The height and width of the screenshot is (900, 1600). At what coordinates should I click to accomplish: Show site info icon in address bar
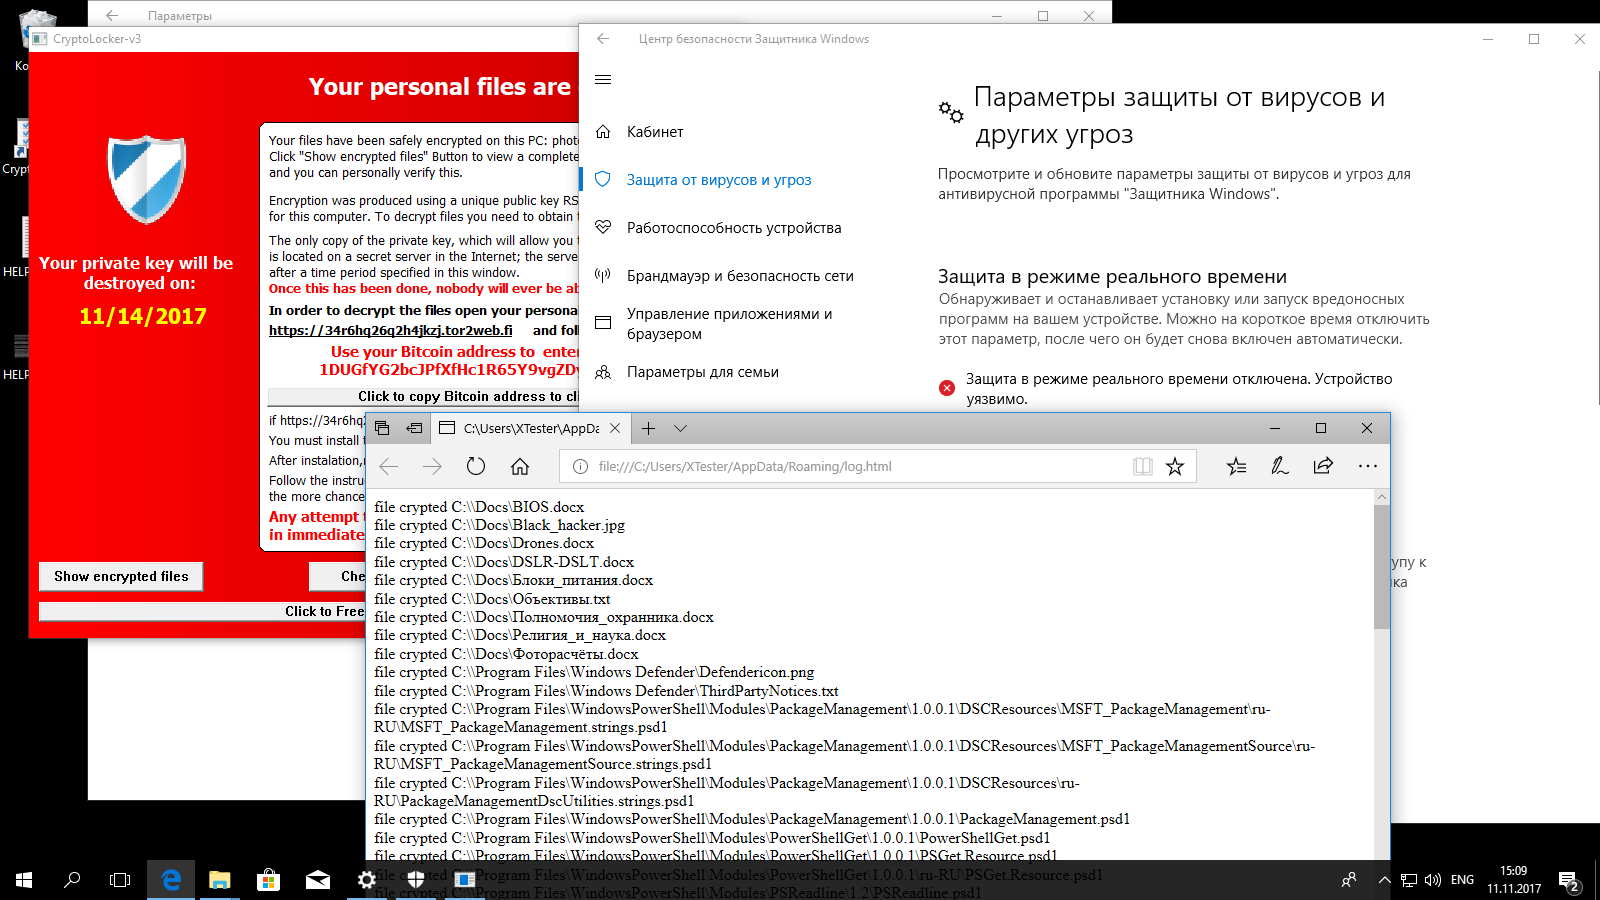click(x=580, y=466)
